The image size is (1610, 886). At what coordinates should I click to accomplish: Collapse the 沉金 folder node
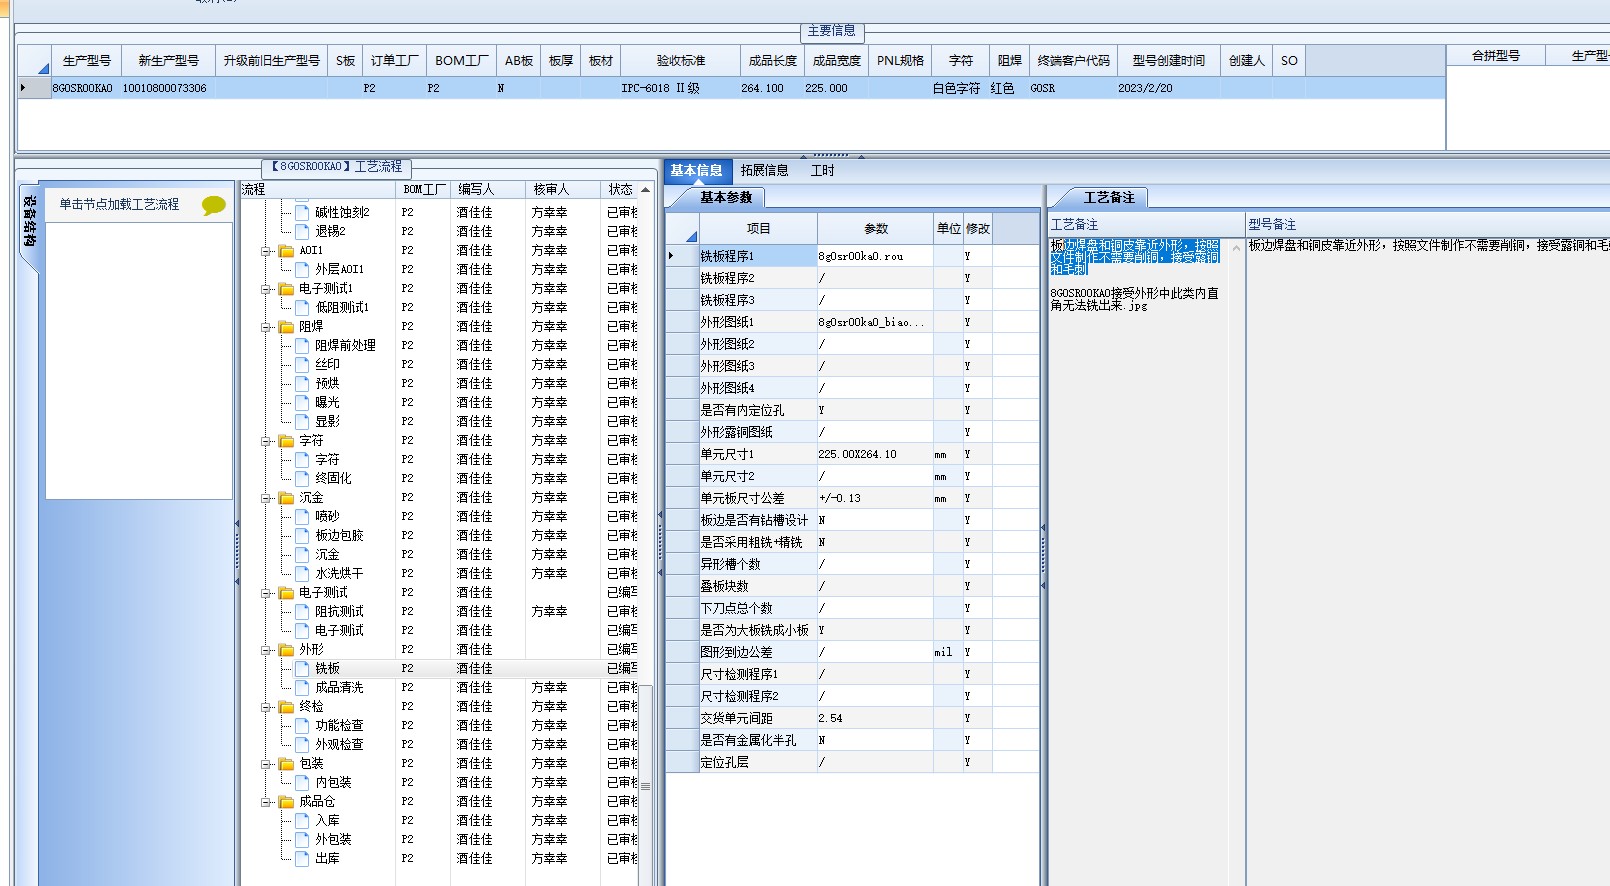tap(267, 498)
